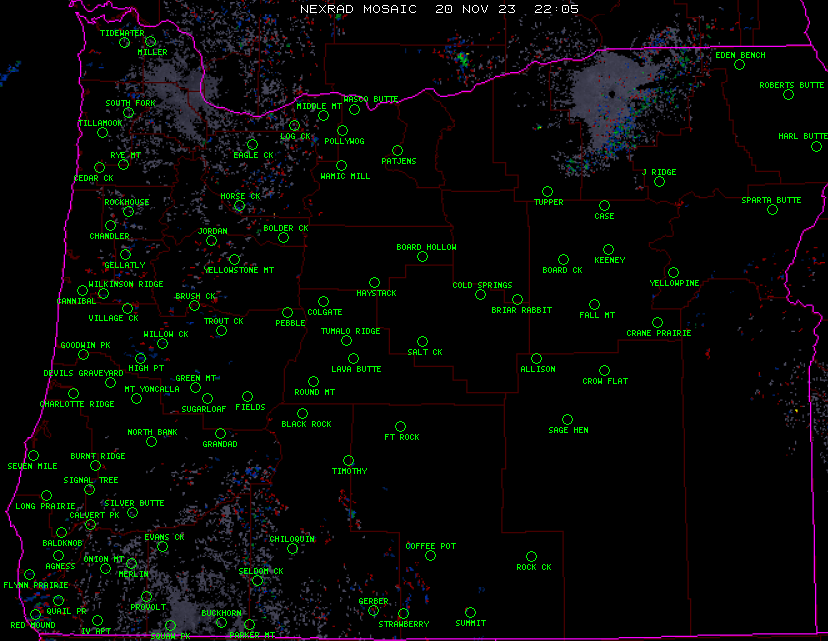Click the Ft Rock station label
828x641 pixels.
coord(401,438)
